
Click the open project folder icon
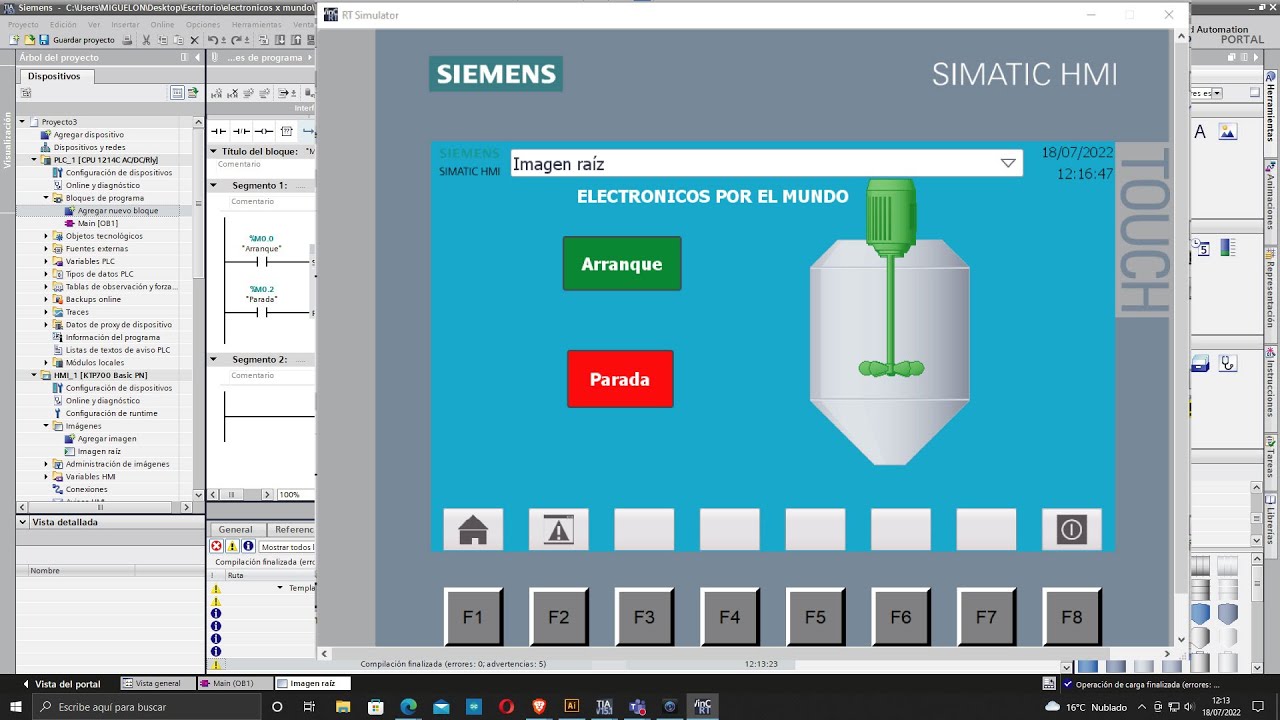(29, 40)
